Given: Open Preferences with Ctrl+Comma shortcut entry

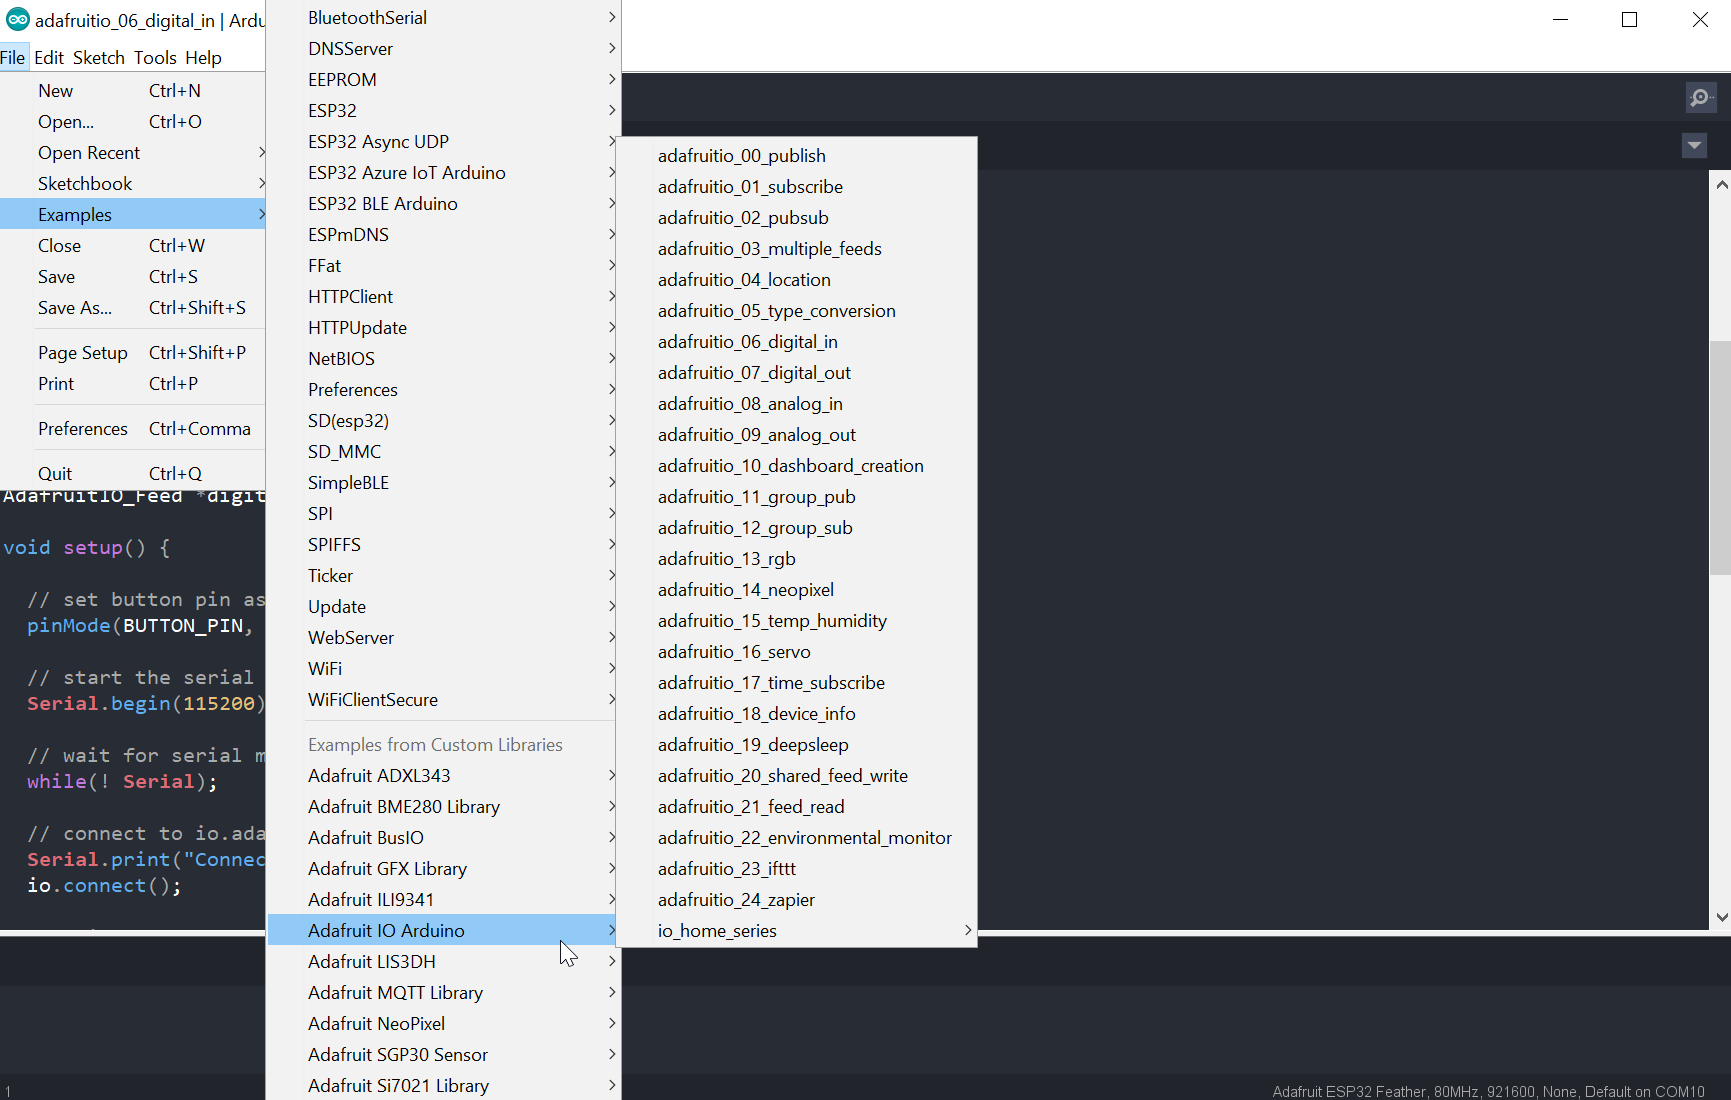Looking at the screenshot, I should pyautogui.click(x=133, y=429).
